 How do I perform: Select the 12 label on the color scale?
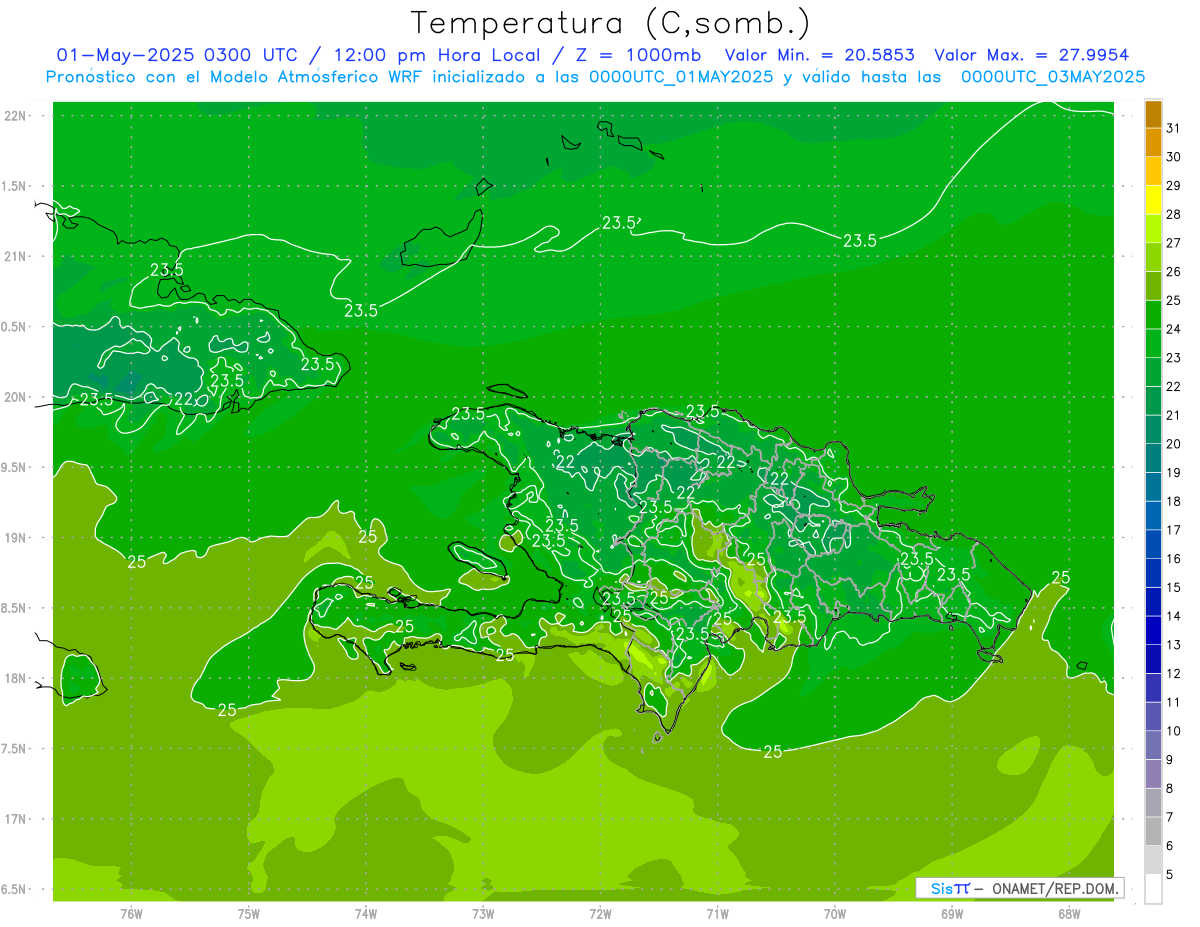[1173, 674]
